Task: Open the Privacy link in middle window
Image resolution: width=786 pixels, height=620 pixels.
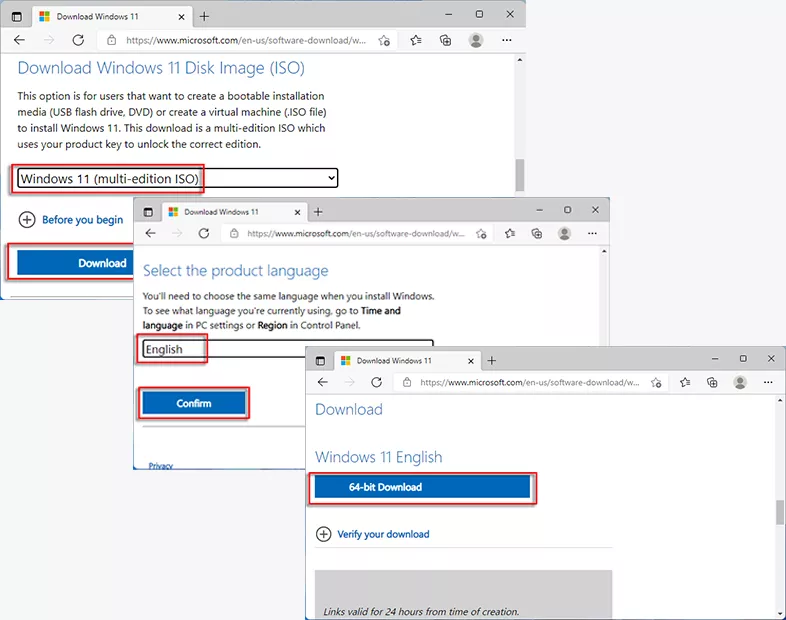Action: click(x=160, y=466)
